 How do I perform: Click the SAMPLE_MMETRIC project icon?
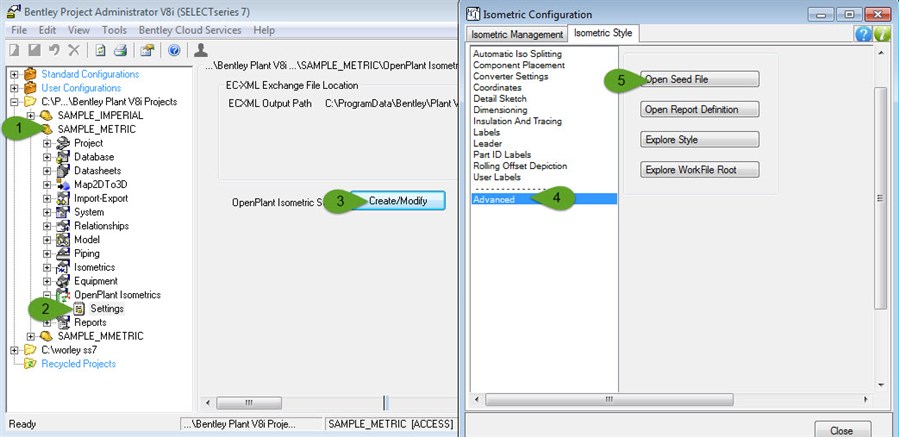46,336
